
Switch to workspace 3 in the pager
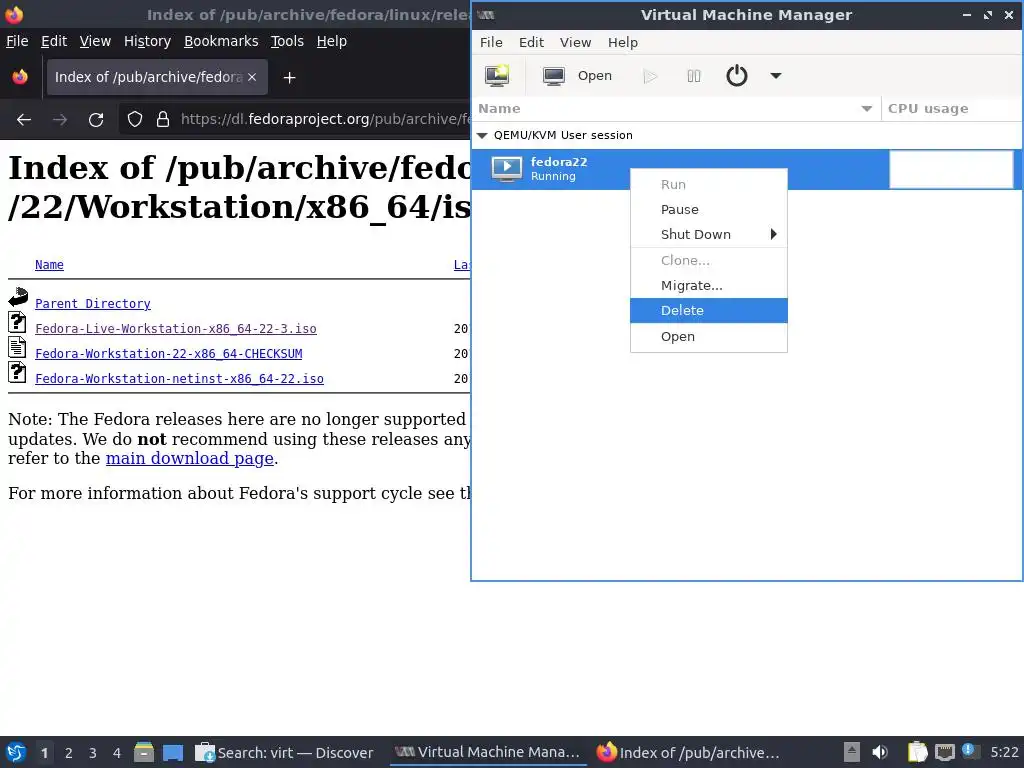(x=93, y=753)
